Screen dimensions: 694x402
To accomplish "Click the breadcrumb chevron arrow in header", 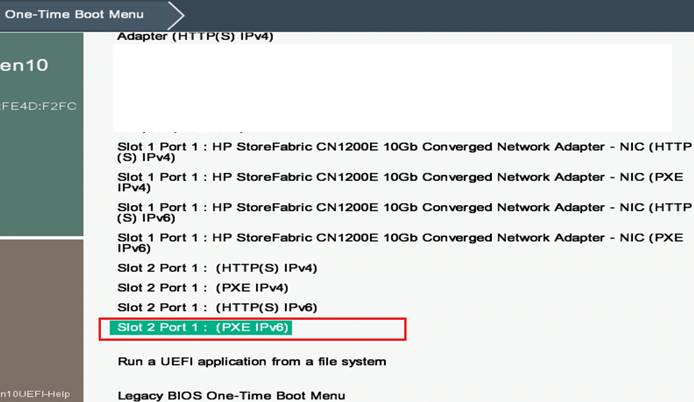I will [176, 15].
